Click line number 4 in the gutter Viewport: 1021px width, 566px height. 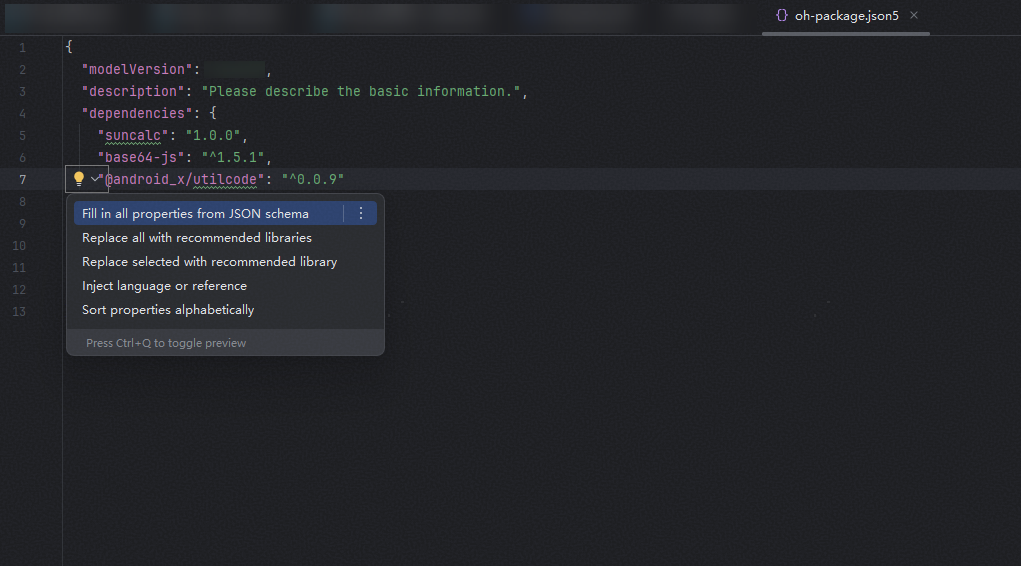tap(23, 114)
